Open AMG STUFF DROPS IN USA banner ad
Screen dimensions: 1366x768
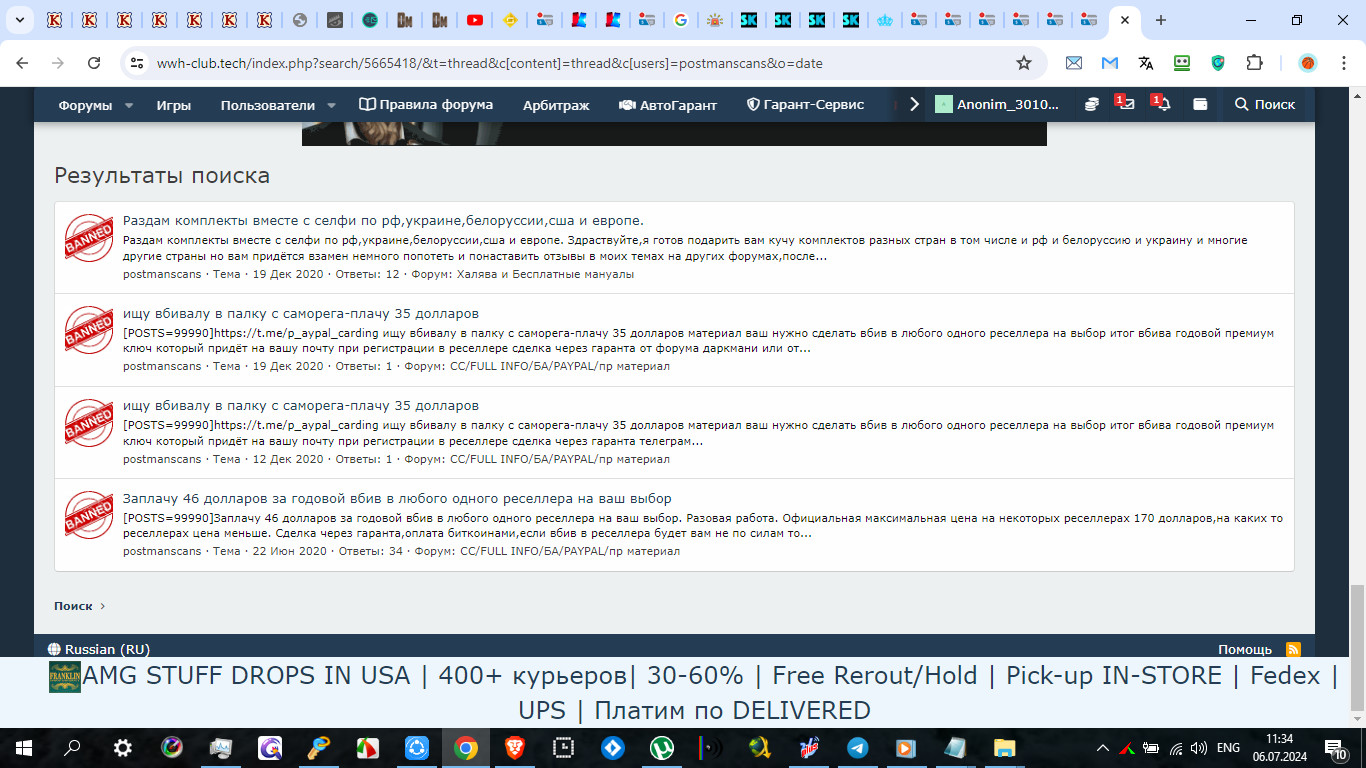pyautogui.click(x=694, y=693)
